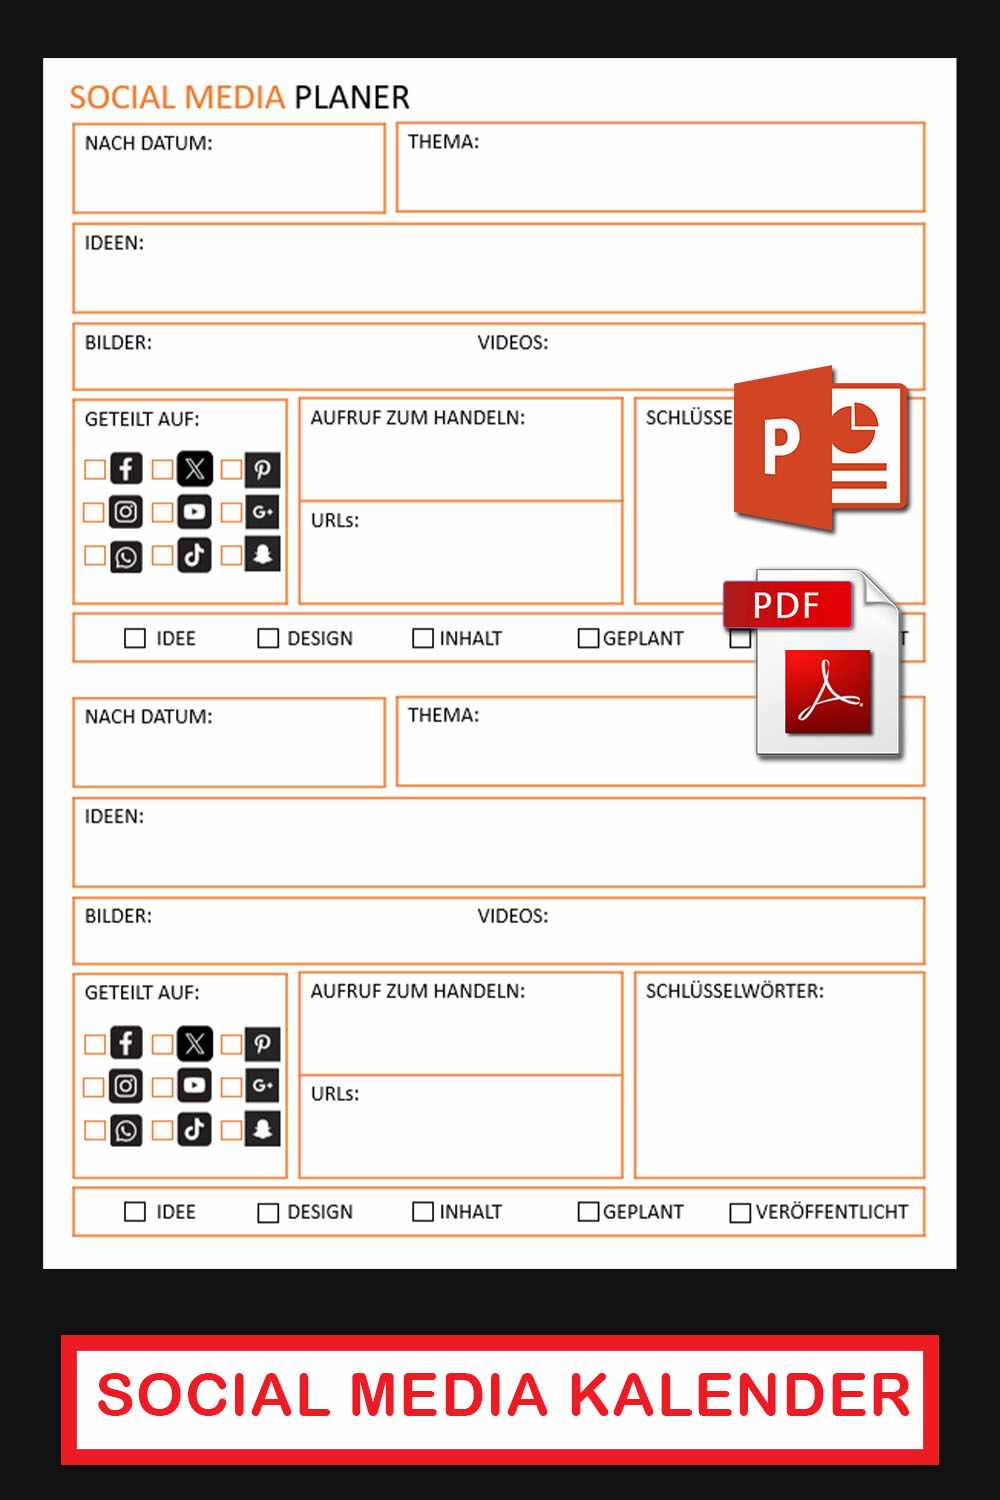This screenshot has width=1000, height=1500.
Task: Click the YouTube icon in the top planner
Action: coord(194,512)
